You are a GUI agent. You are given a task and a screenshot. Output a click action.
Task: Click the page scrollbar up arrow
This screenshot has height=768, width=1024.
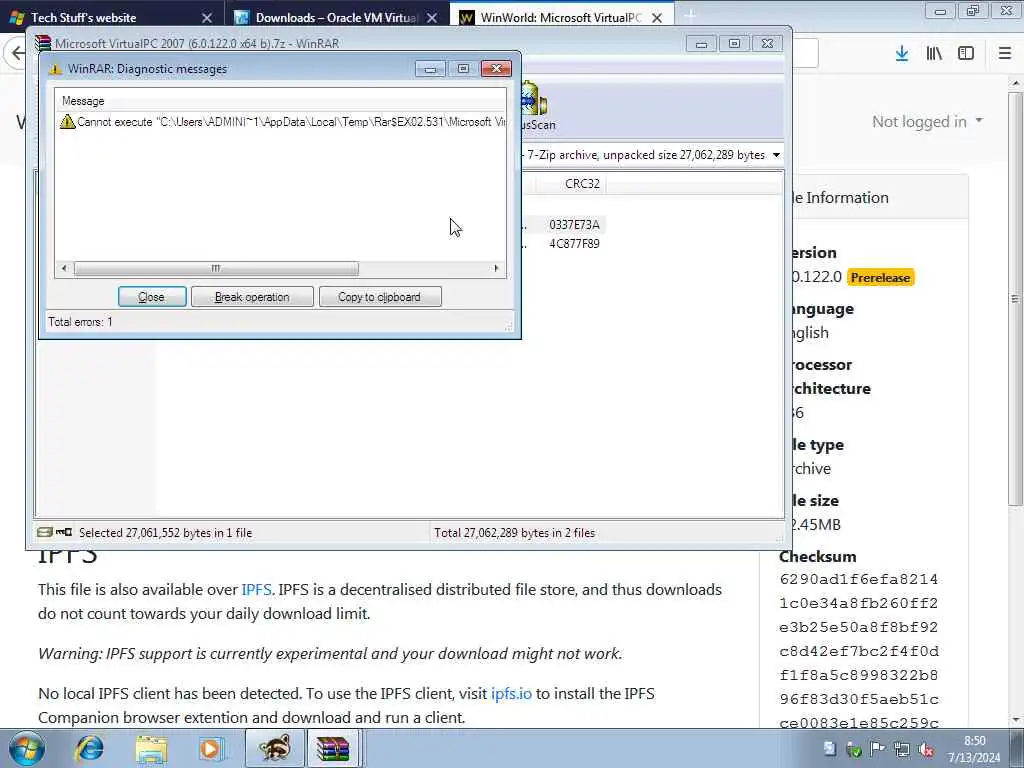coord(1015,84)
